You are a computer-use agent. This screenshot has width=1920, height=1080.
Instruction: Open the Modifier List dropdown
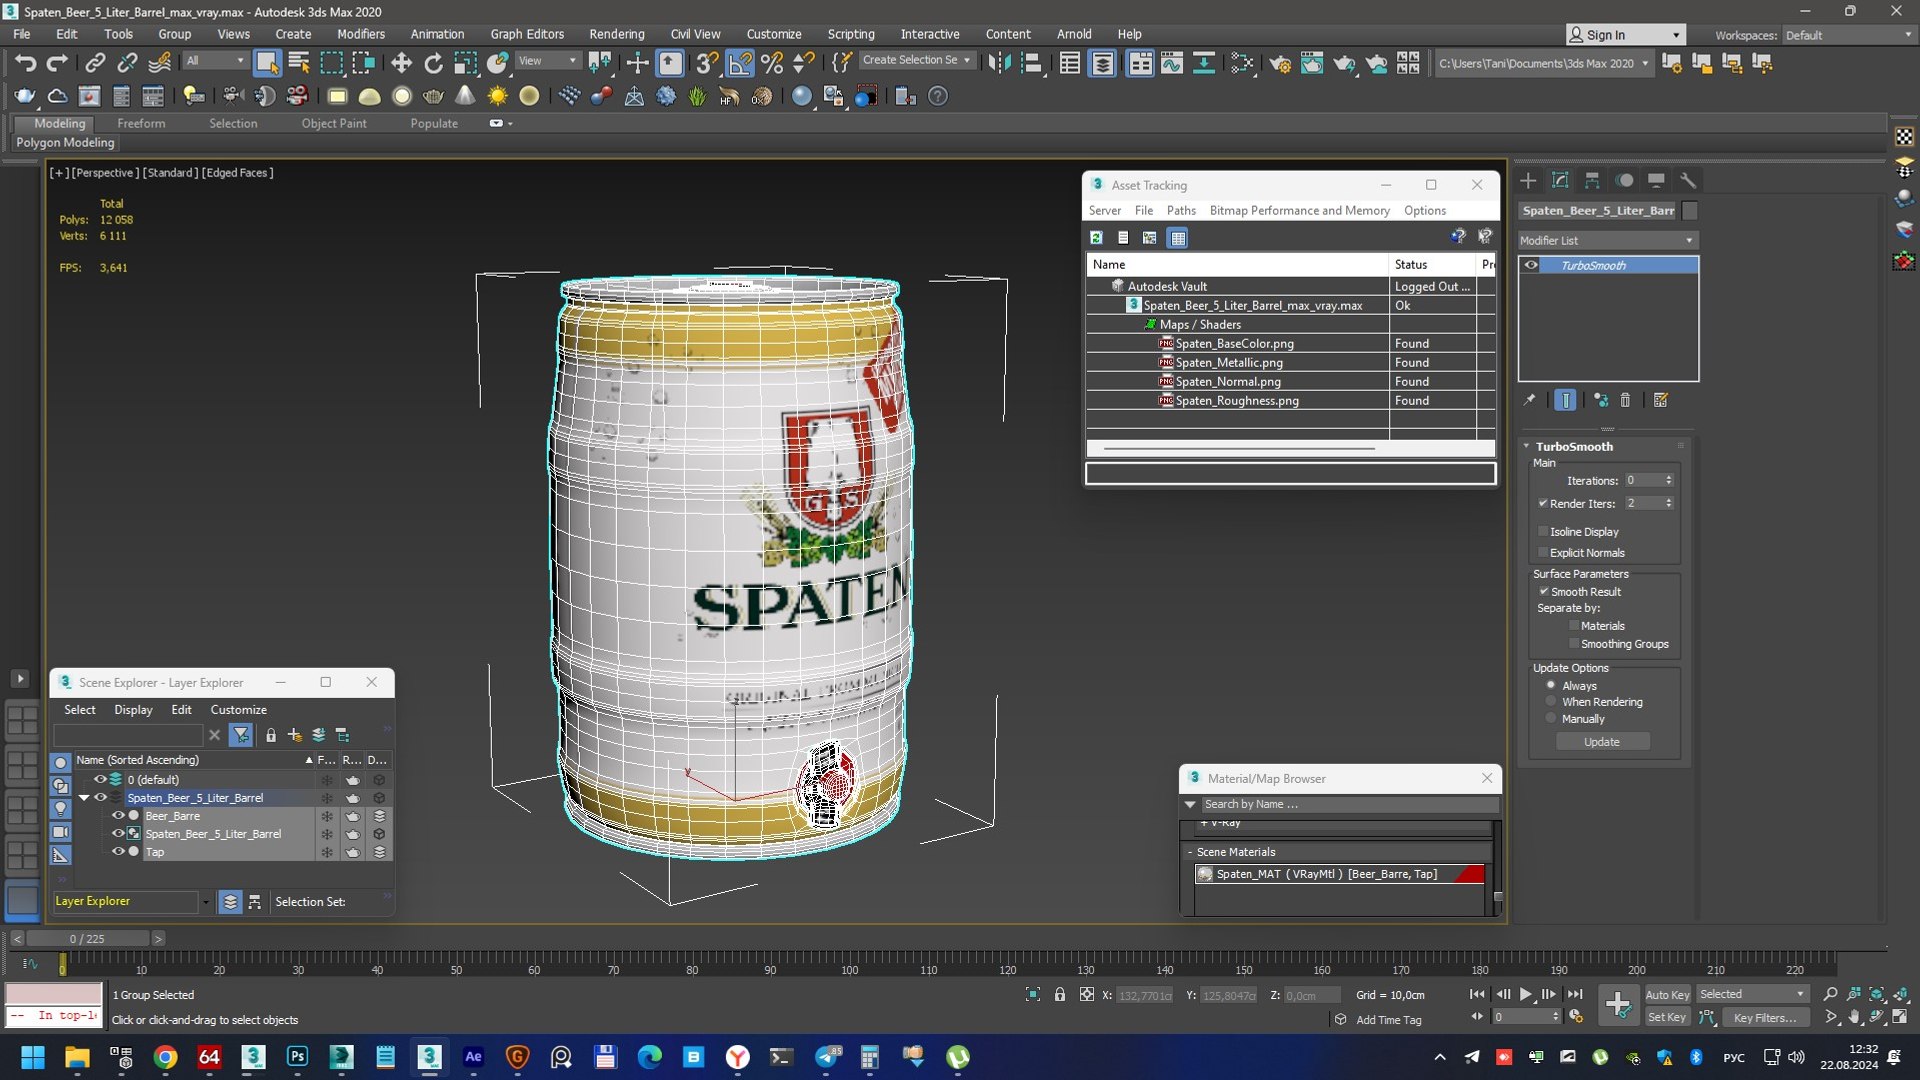[x=1607, y=240]
